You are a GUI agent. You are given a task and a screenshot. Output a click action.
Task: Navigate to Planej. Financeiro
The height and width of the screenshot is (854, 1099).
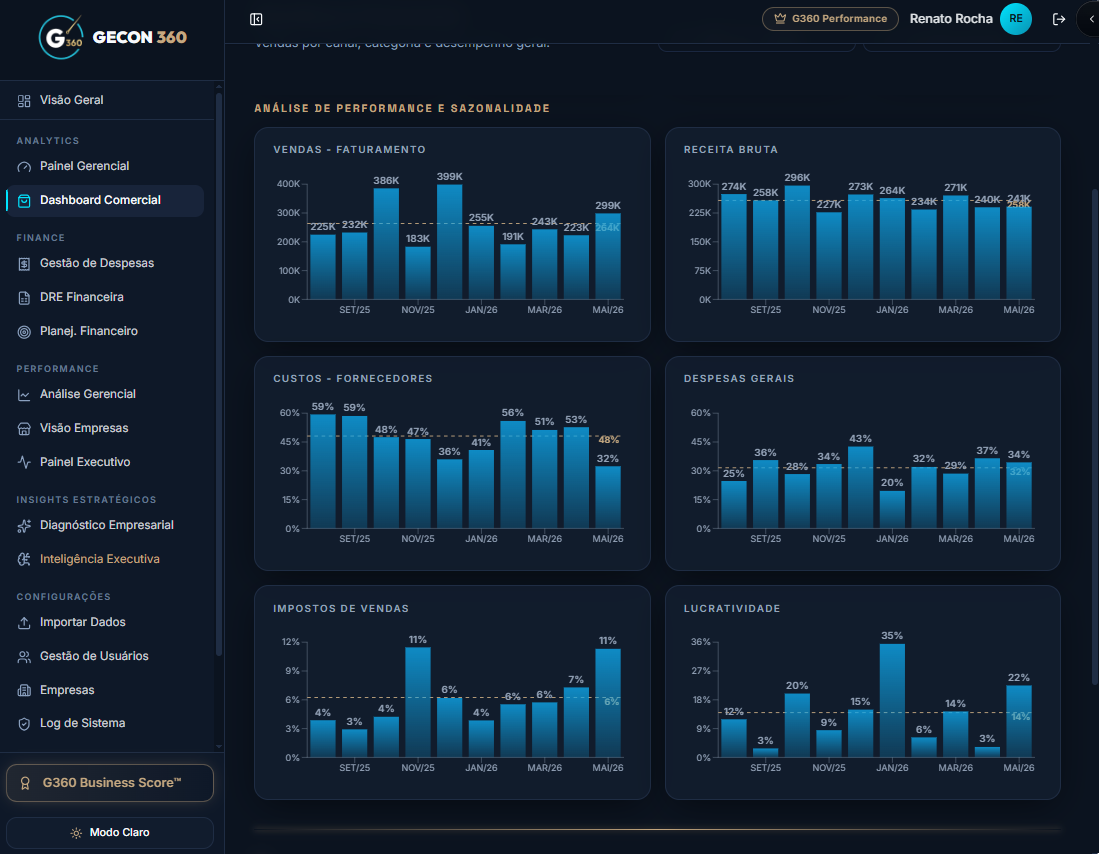[x=105, y=331]
